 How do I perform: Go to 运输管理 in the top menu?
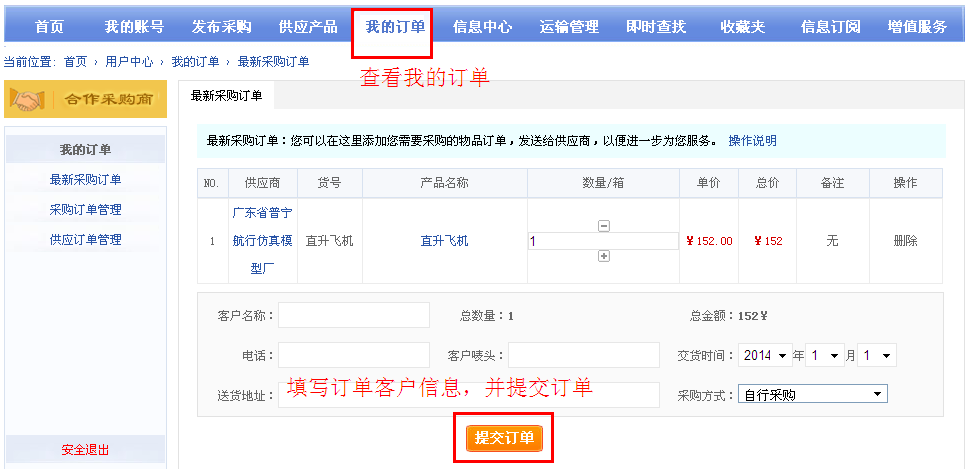(x=569, y=27)
